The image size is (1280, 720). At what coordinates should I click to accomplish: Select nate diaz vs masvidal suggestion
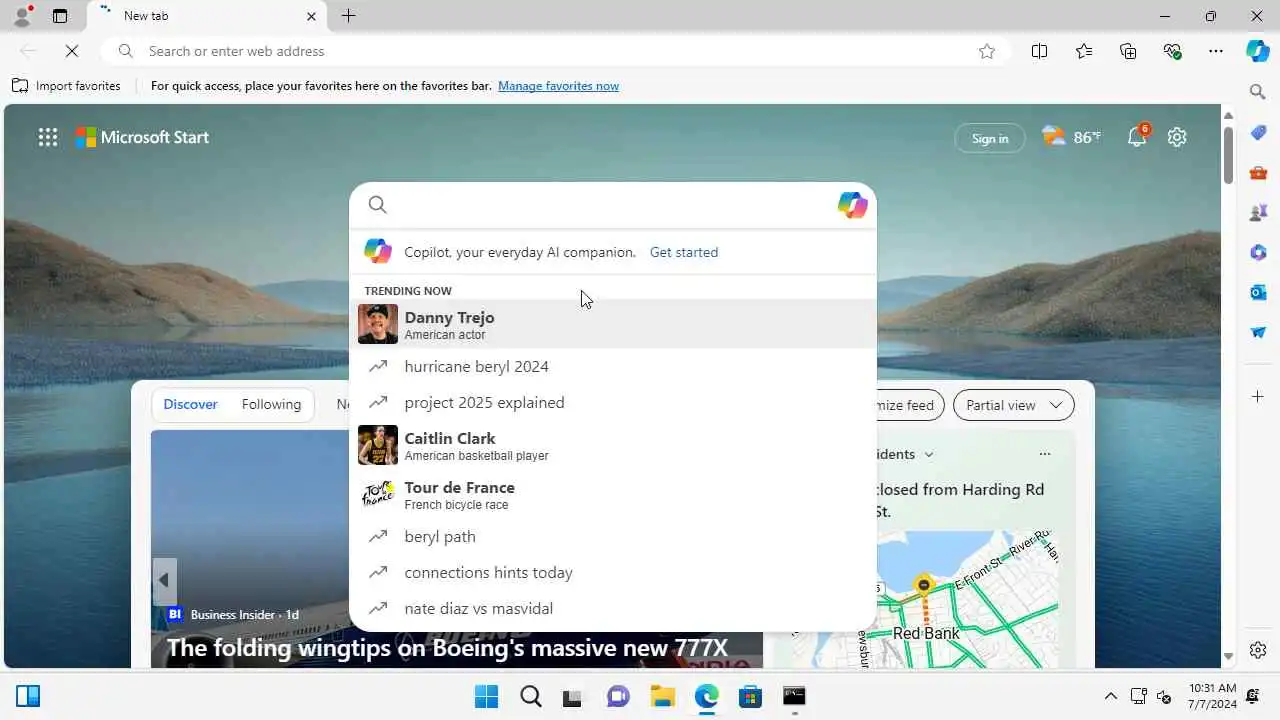(613, 608)
